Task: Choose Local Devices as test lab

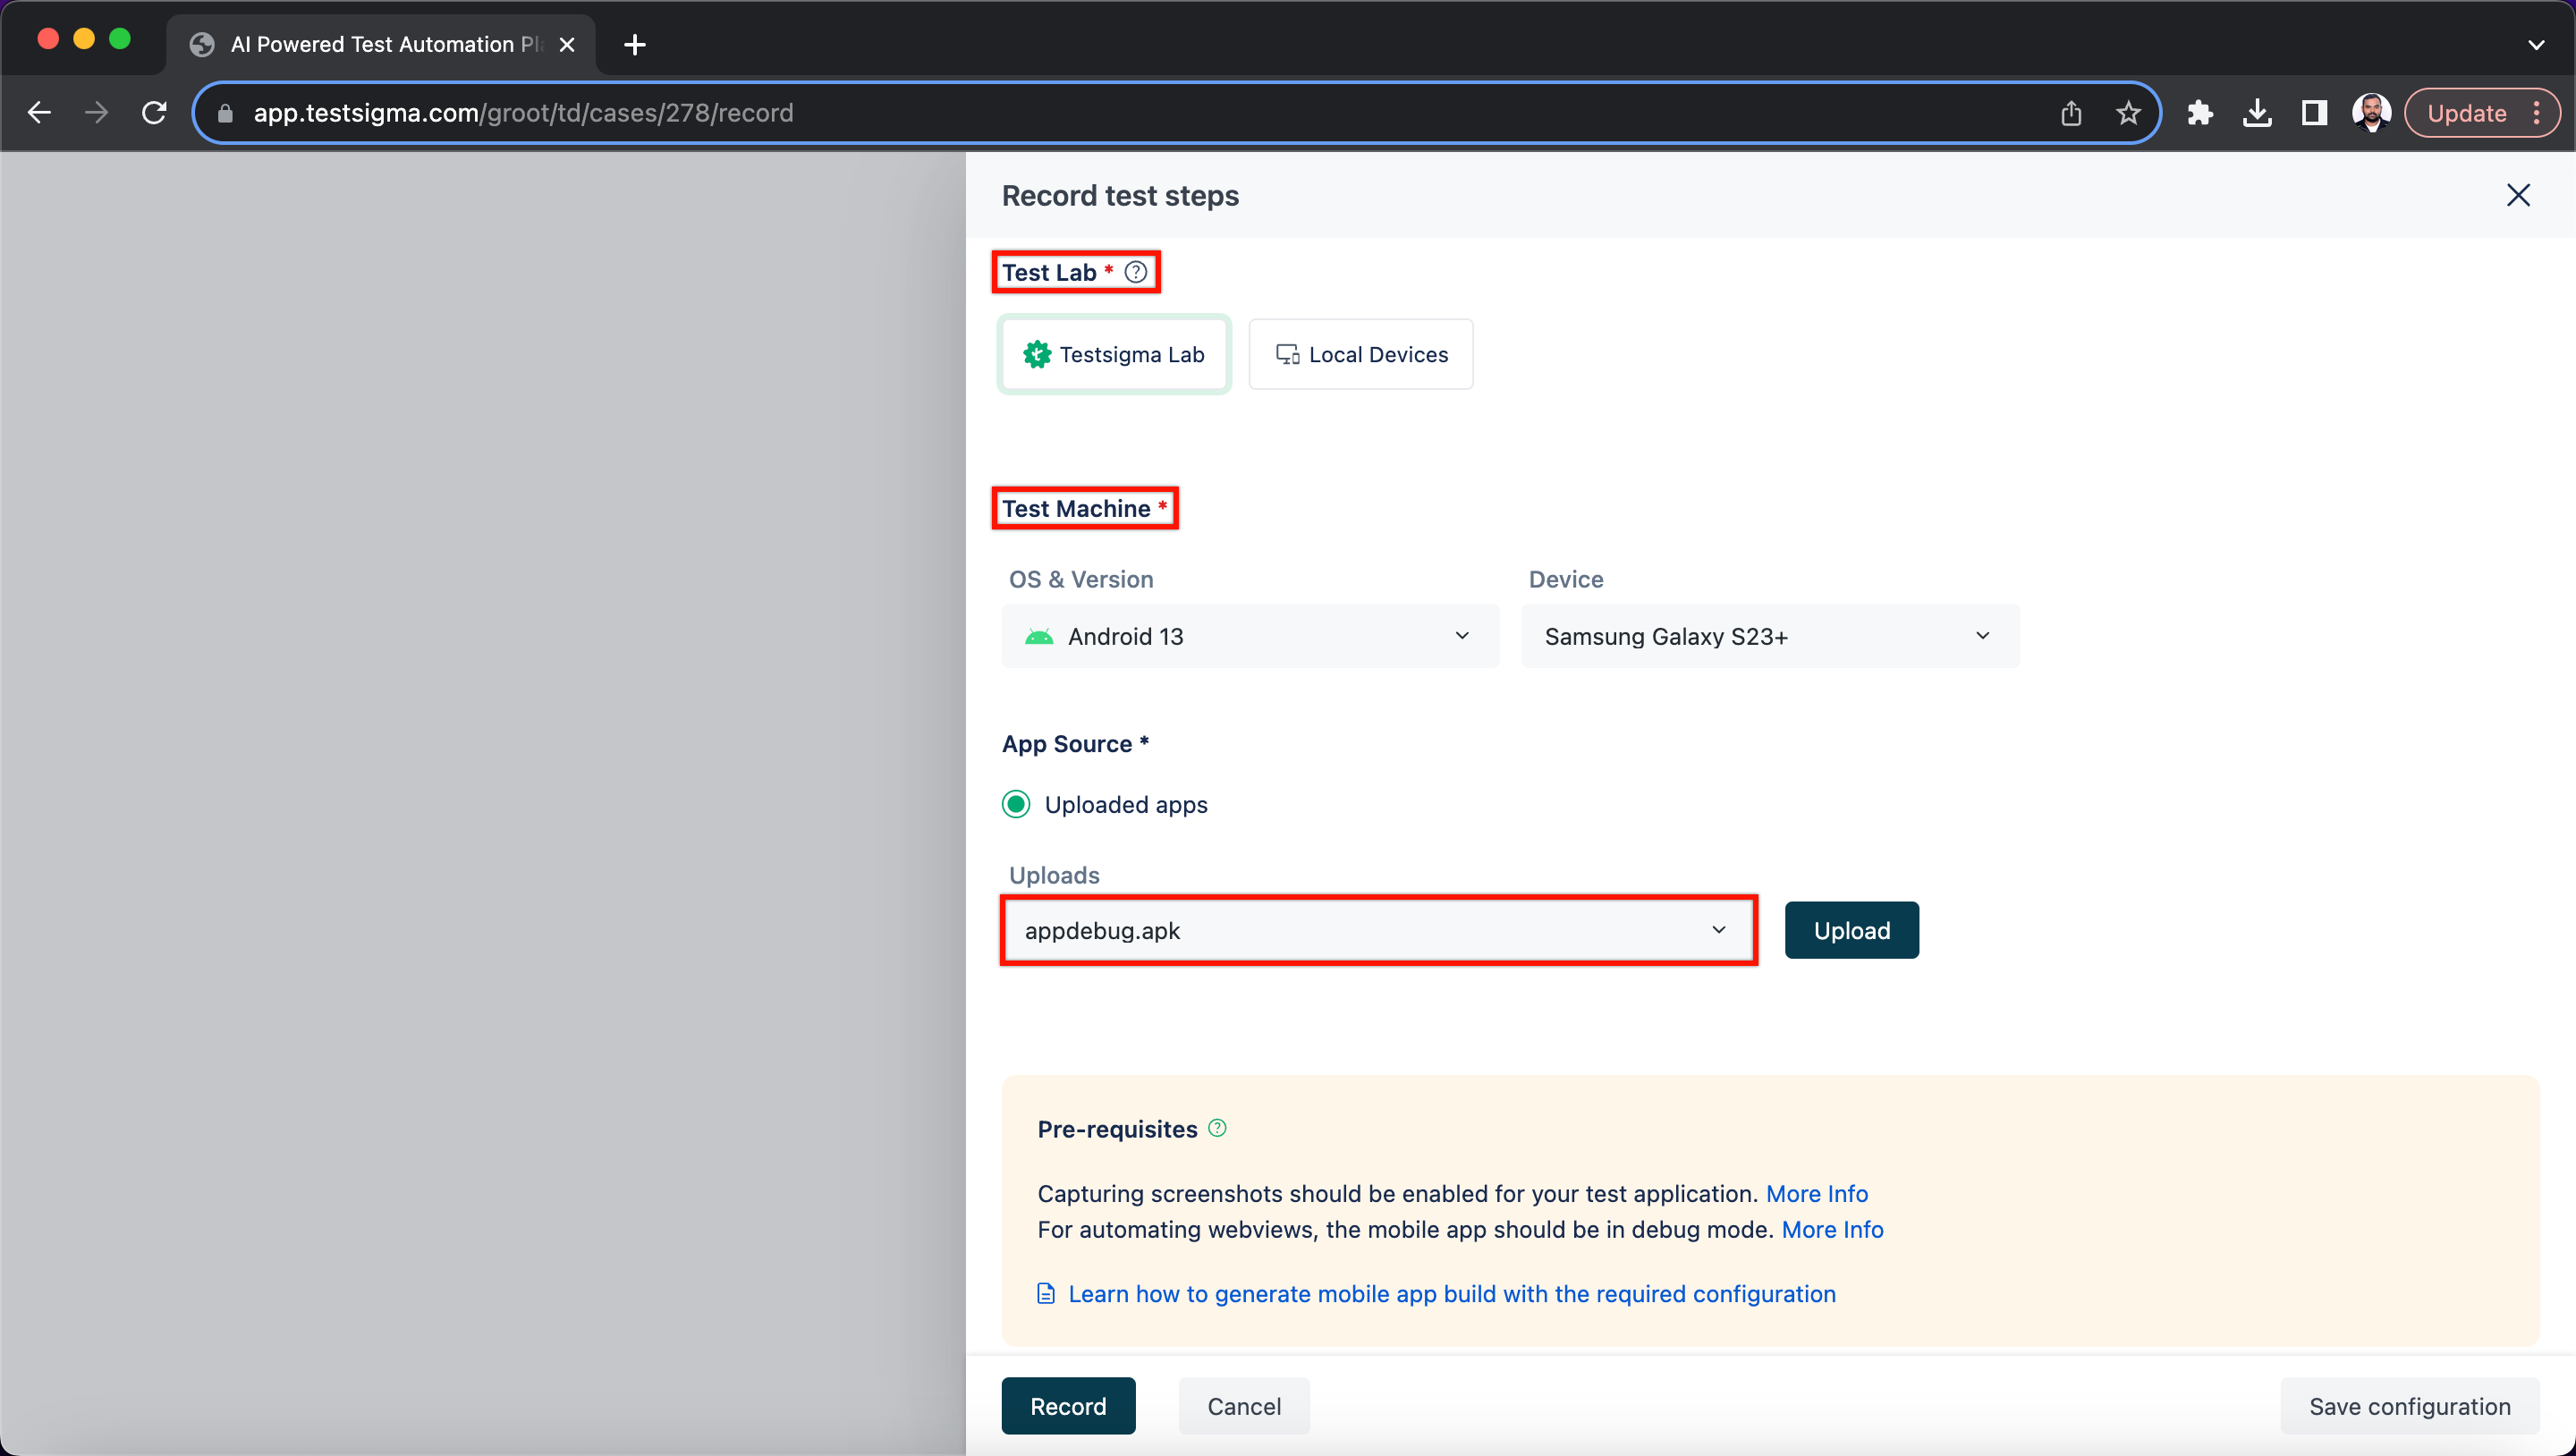Action: [1361, 354]
